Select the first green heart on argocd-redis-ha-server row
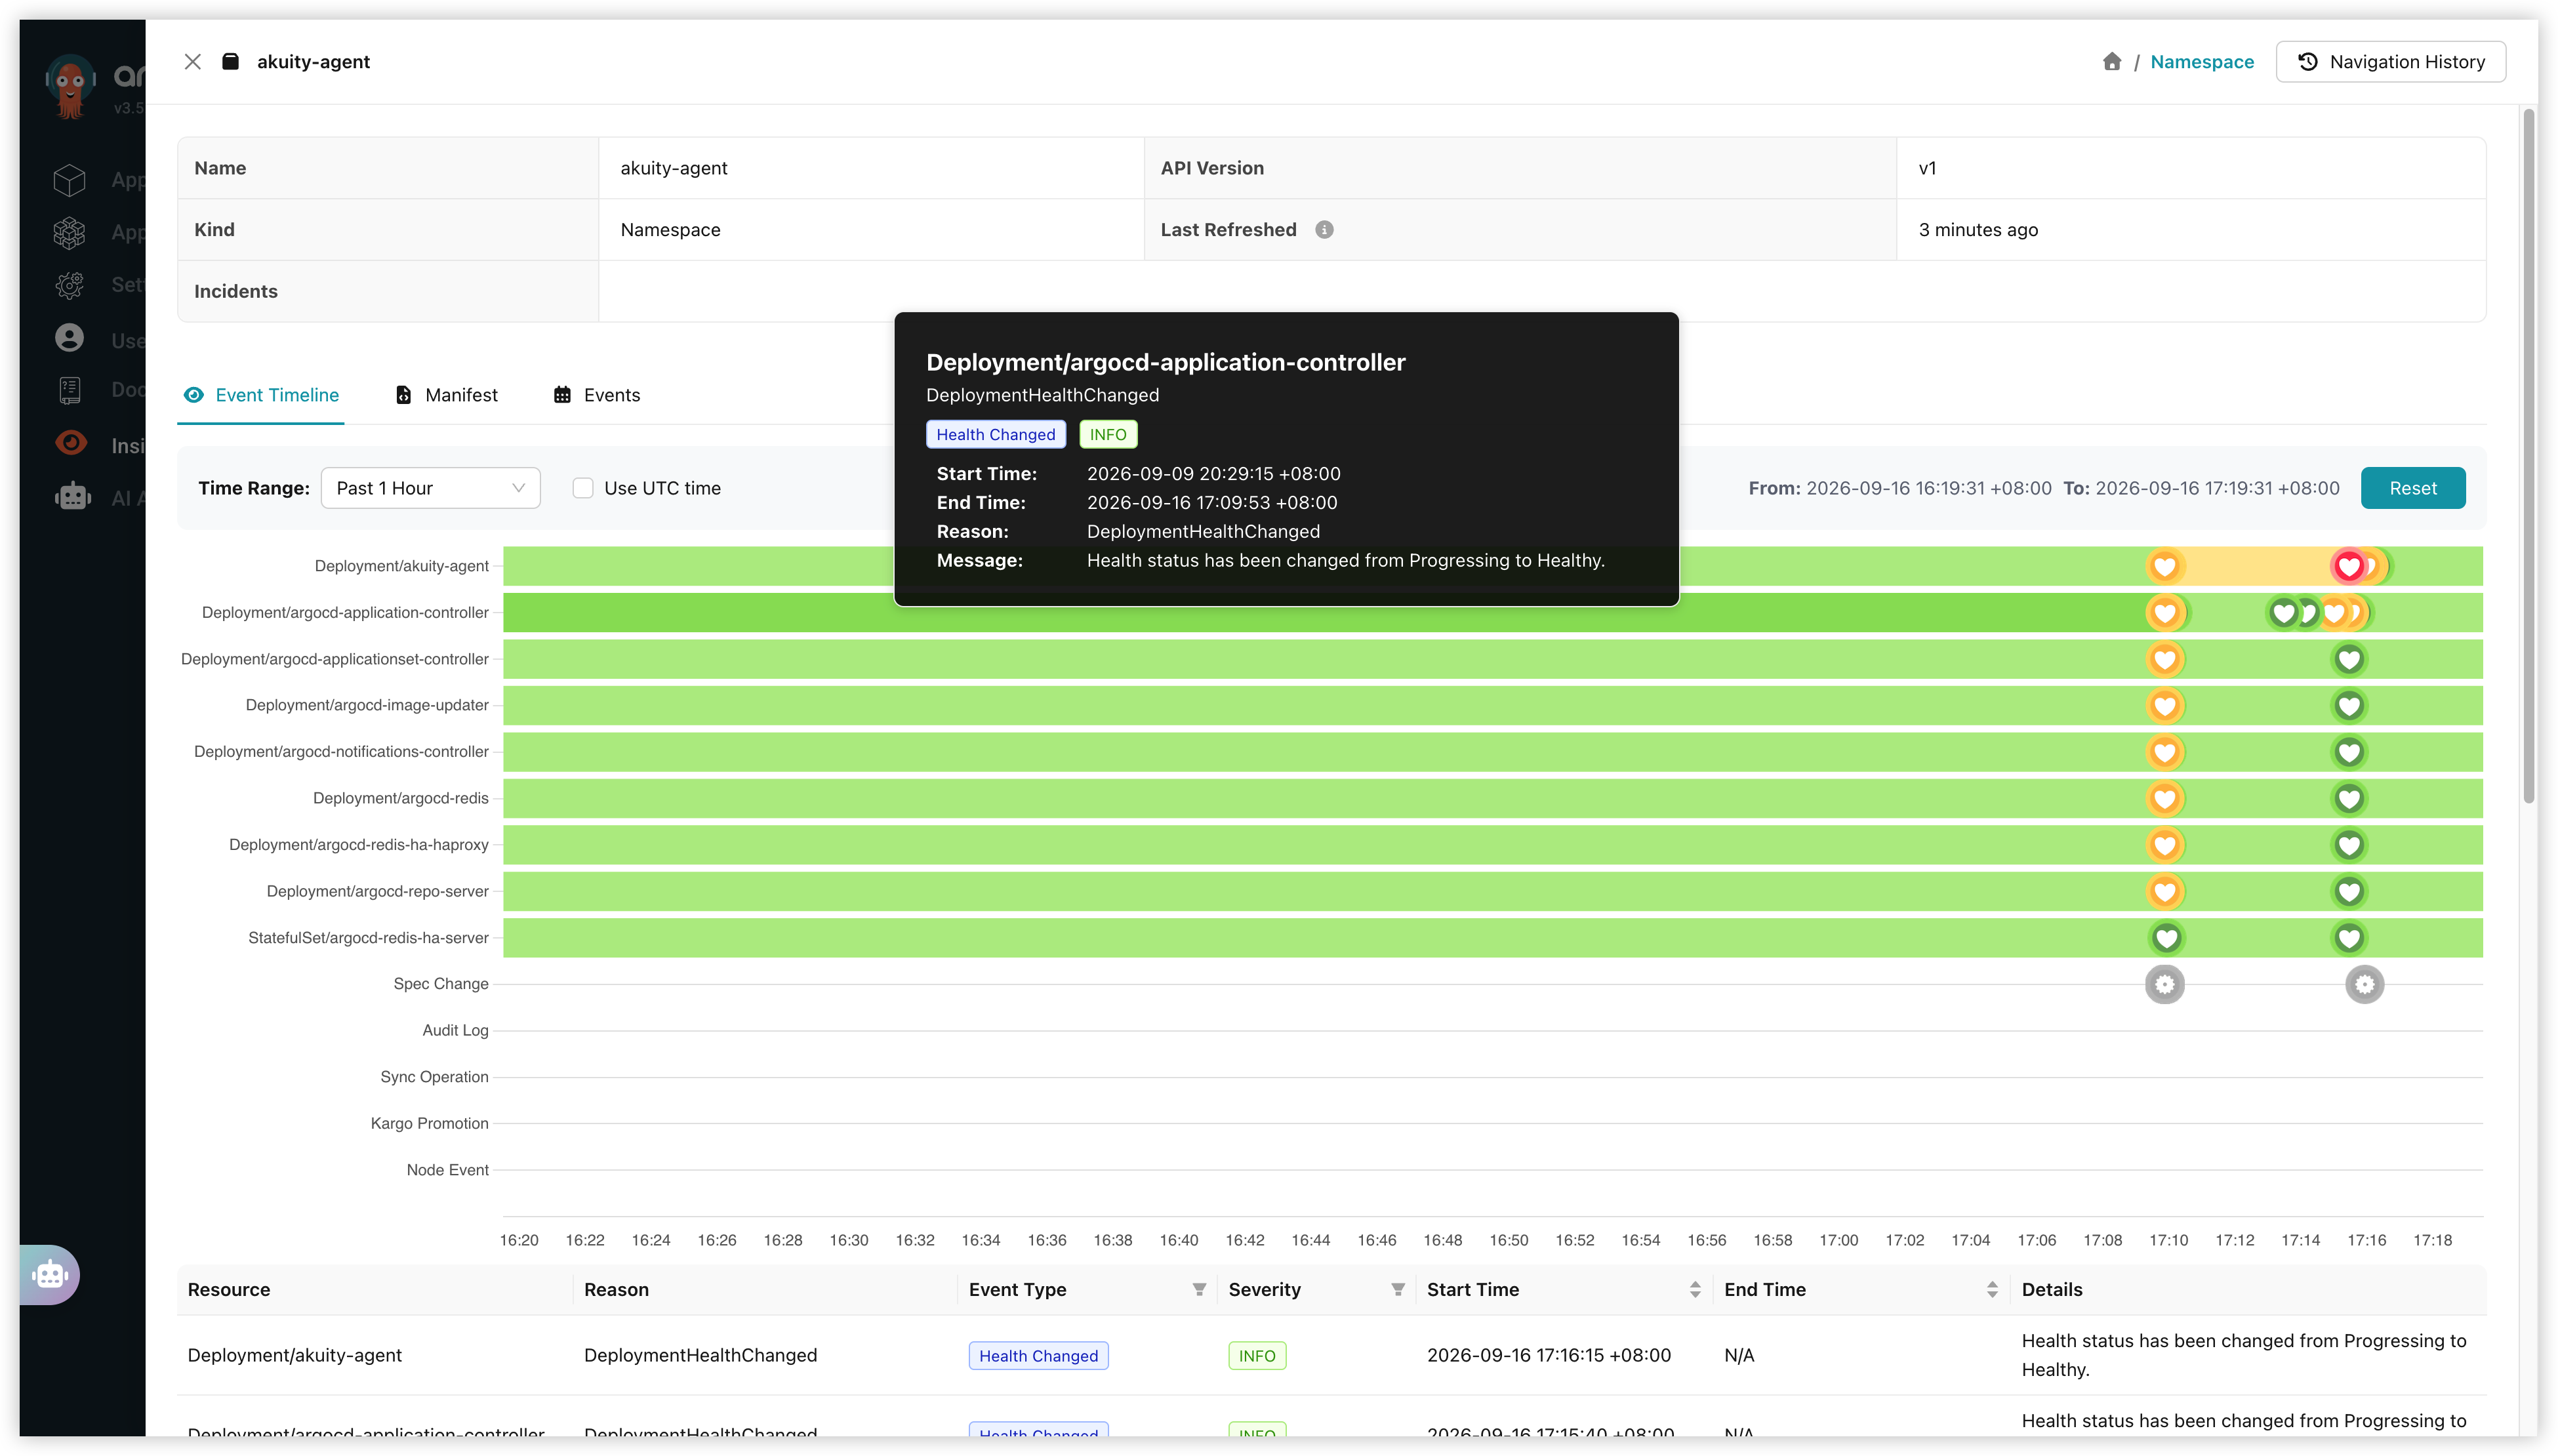2558x1456 pixels. (x=2166, y=938)
